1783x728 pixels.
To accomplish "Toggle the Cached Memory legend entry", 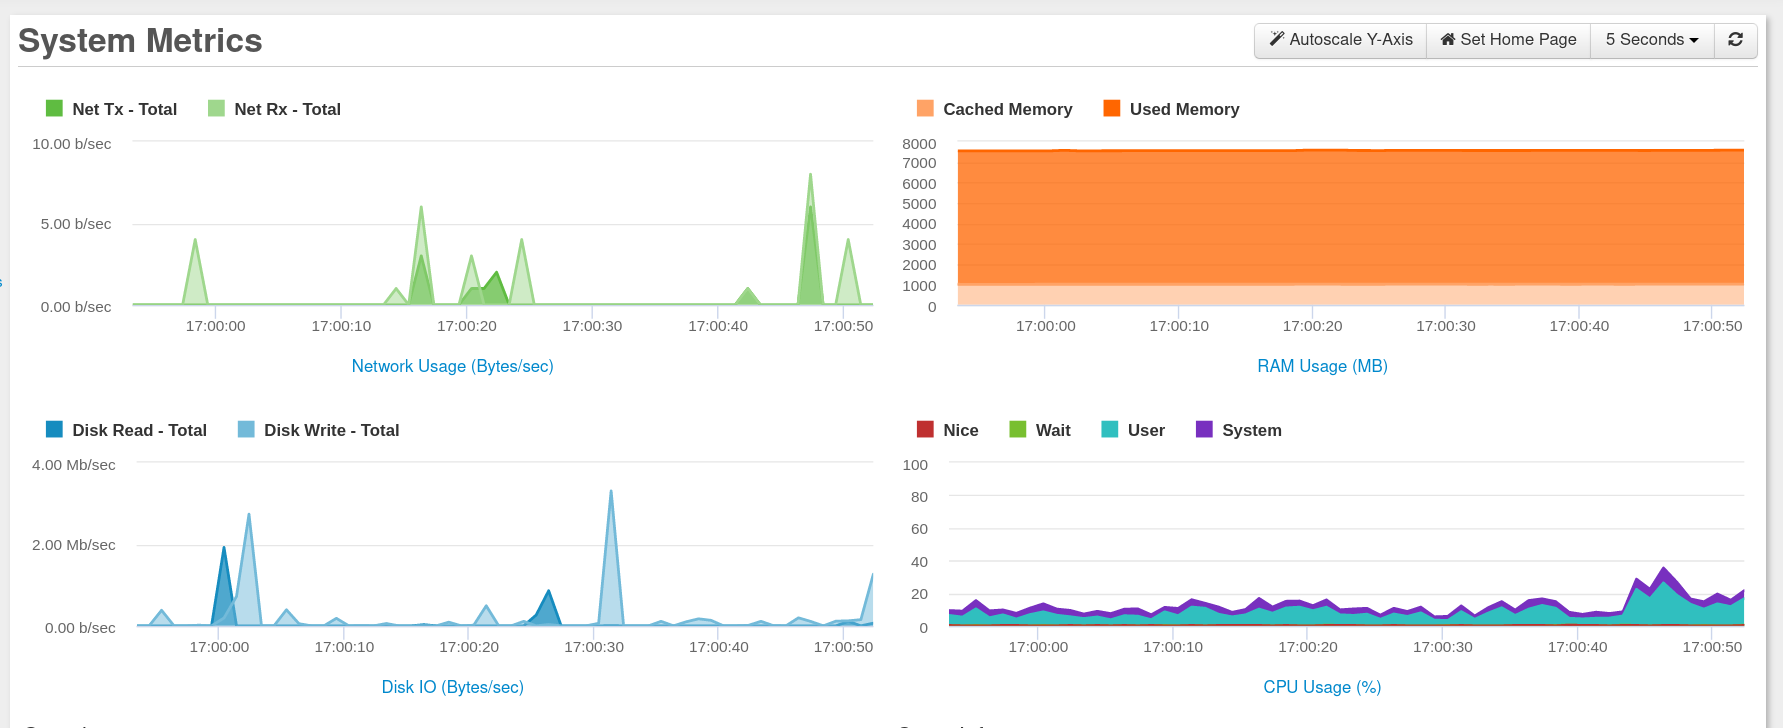I will pyautogui.click(x=994, y=109).
